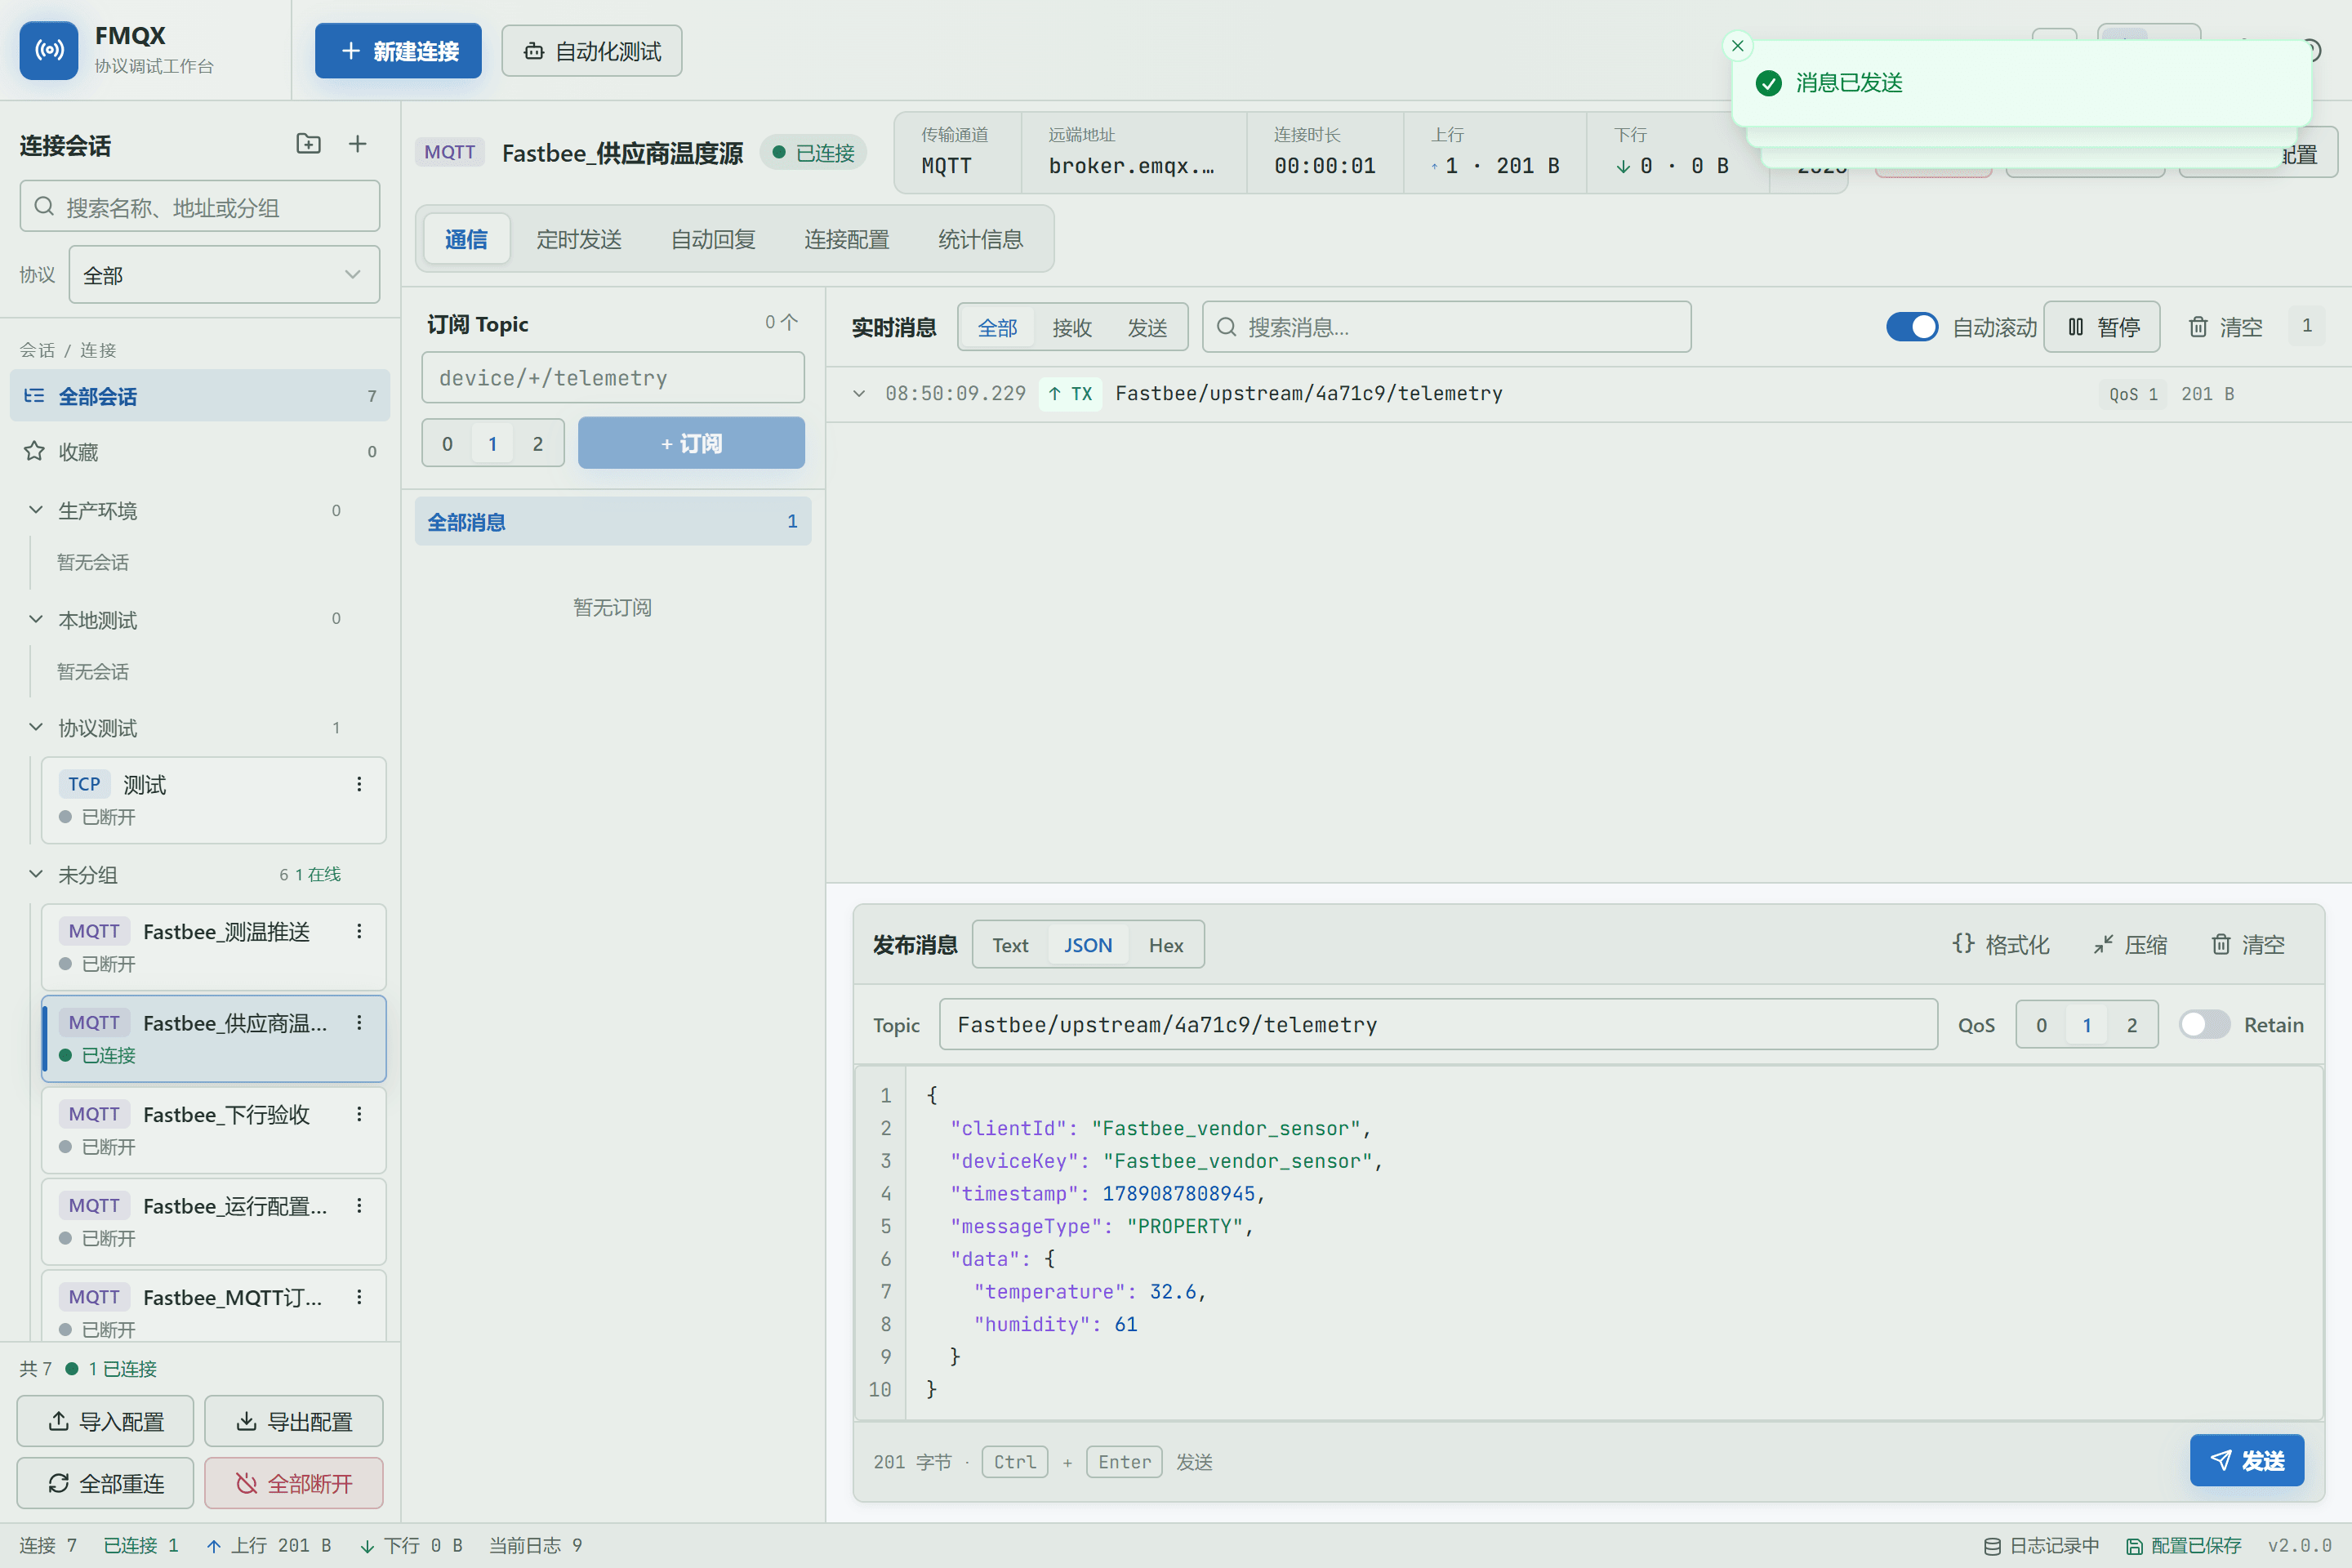Open the 协议 filter dropdown

tap(224, 275)
